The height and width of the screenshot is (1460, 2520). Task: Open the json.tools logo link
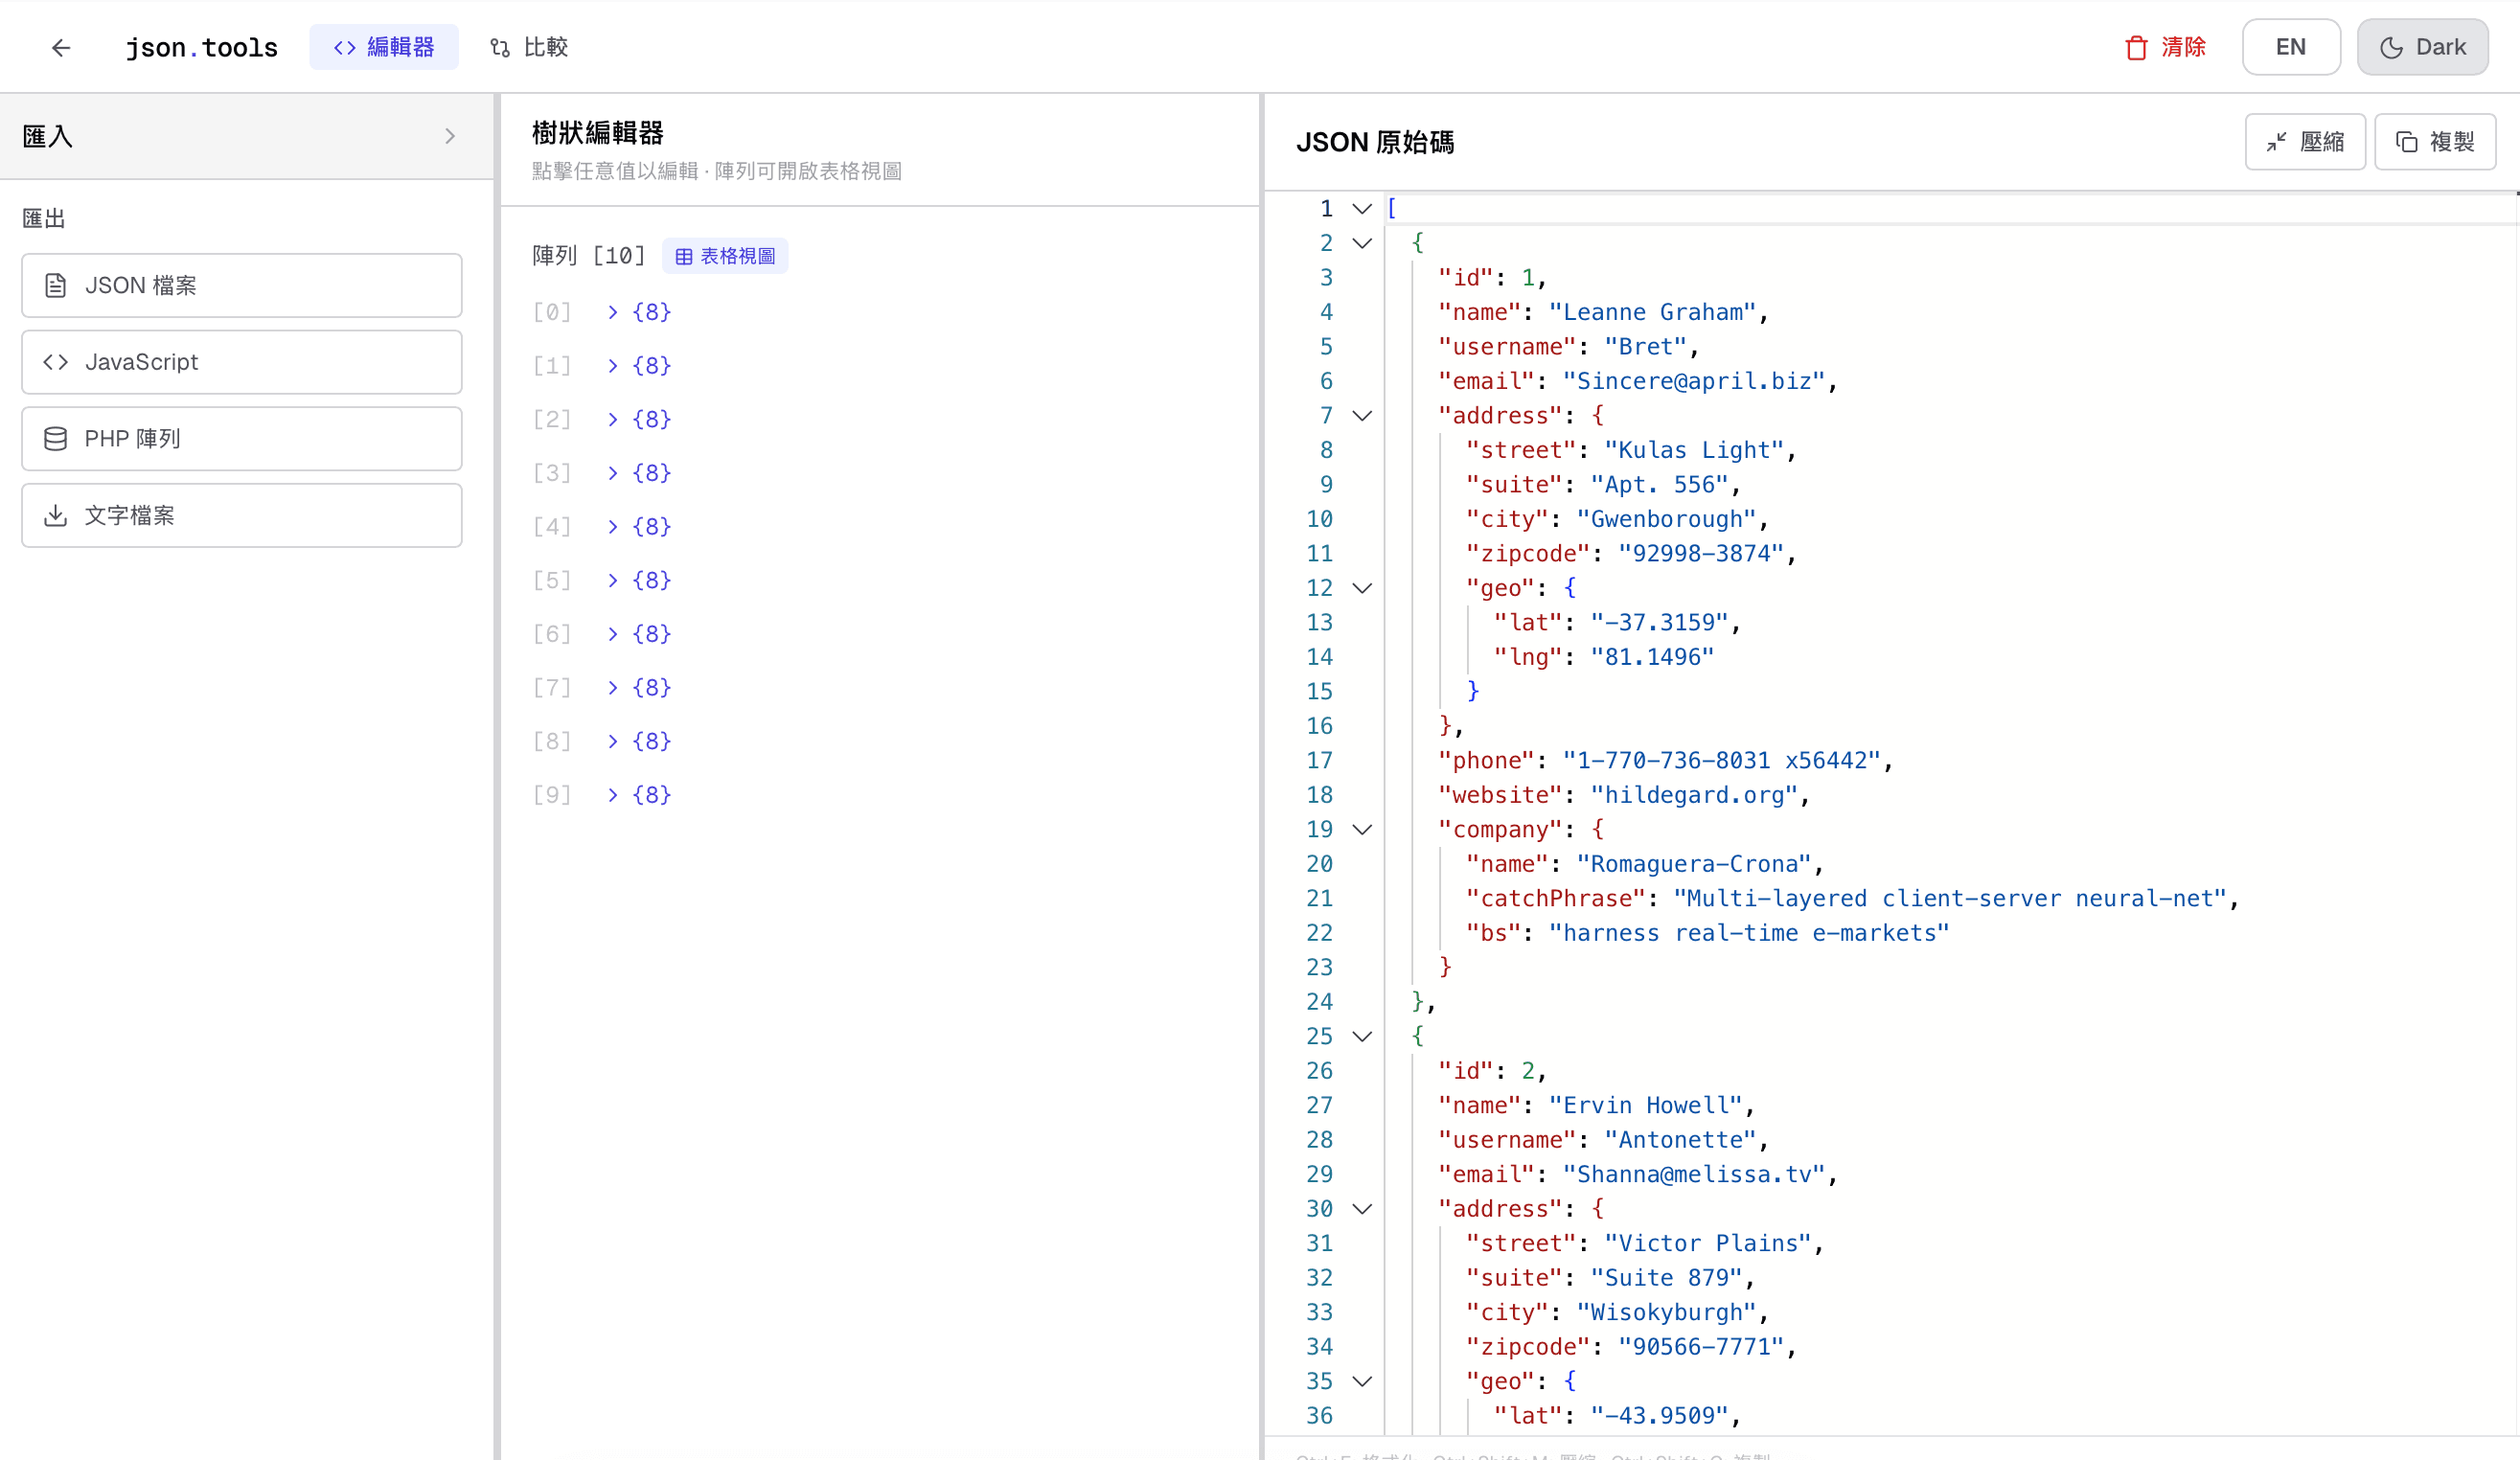201,47
